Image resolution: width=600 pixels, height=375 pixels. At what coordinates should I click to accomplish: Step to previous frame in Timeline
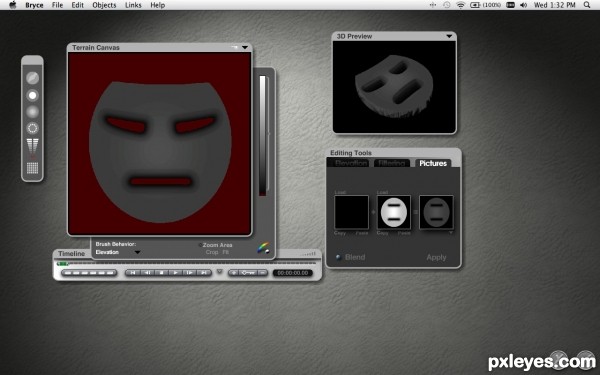coord(147,273)
